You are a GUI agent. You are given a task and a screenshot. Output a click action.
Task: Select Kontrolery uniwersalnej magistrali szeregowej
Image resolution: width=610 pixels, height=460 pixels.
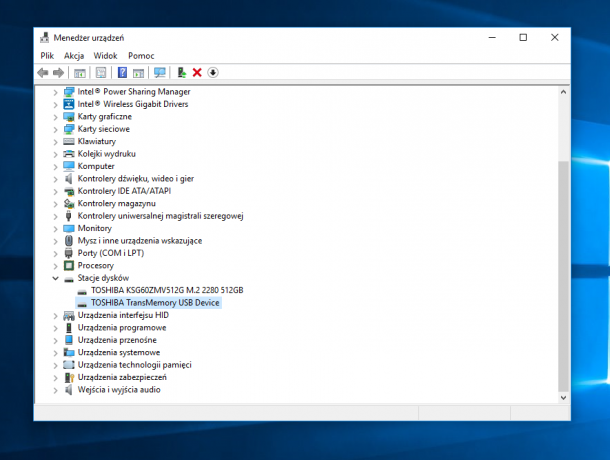pos(160,216)
